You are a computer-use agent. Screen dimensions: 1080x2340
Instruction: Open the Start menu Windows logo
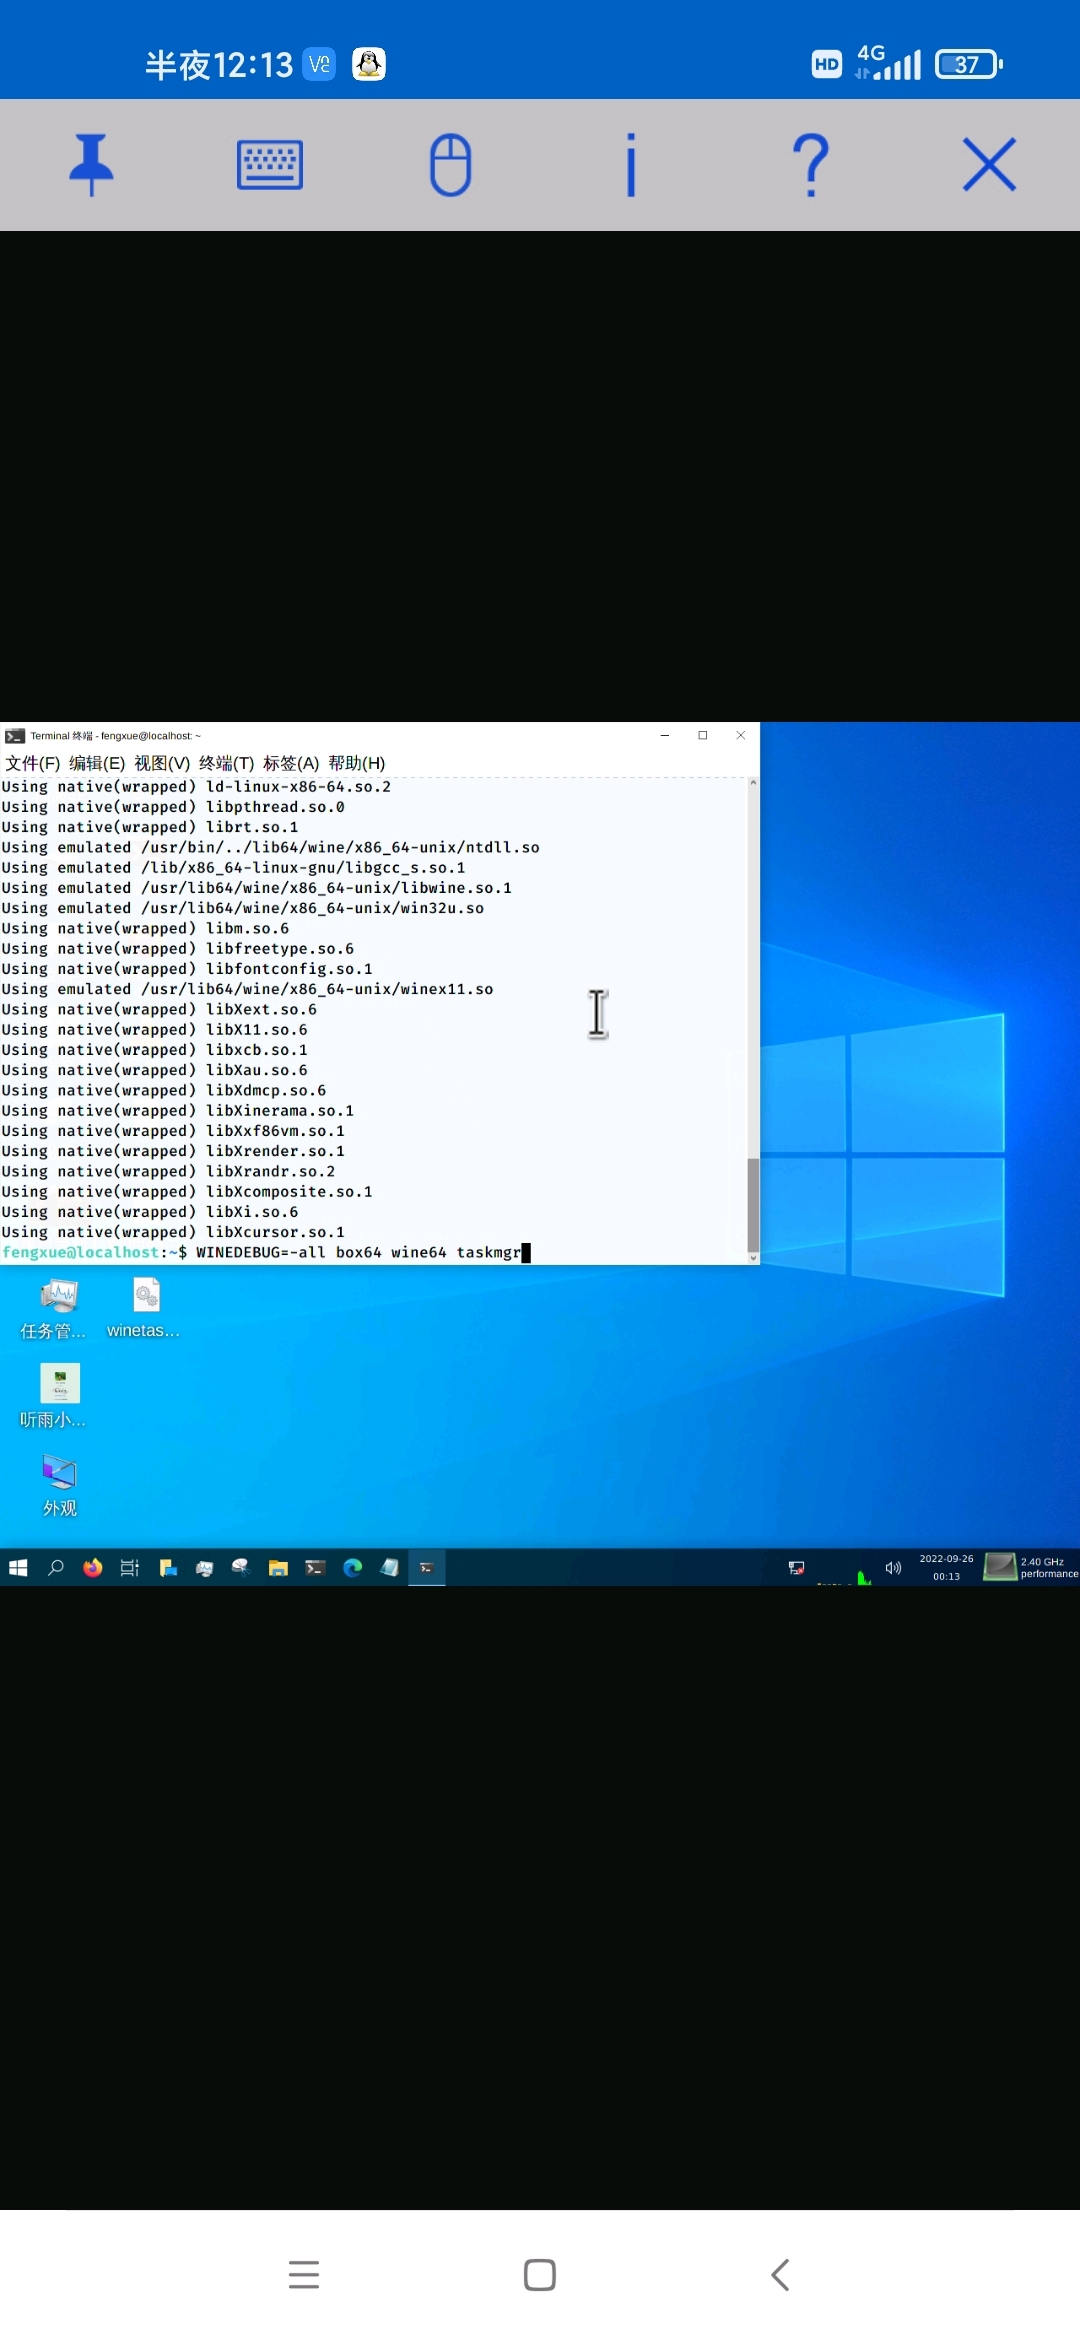coord(18,1568)
